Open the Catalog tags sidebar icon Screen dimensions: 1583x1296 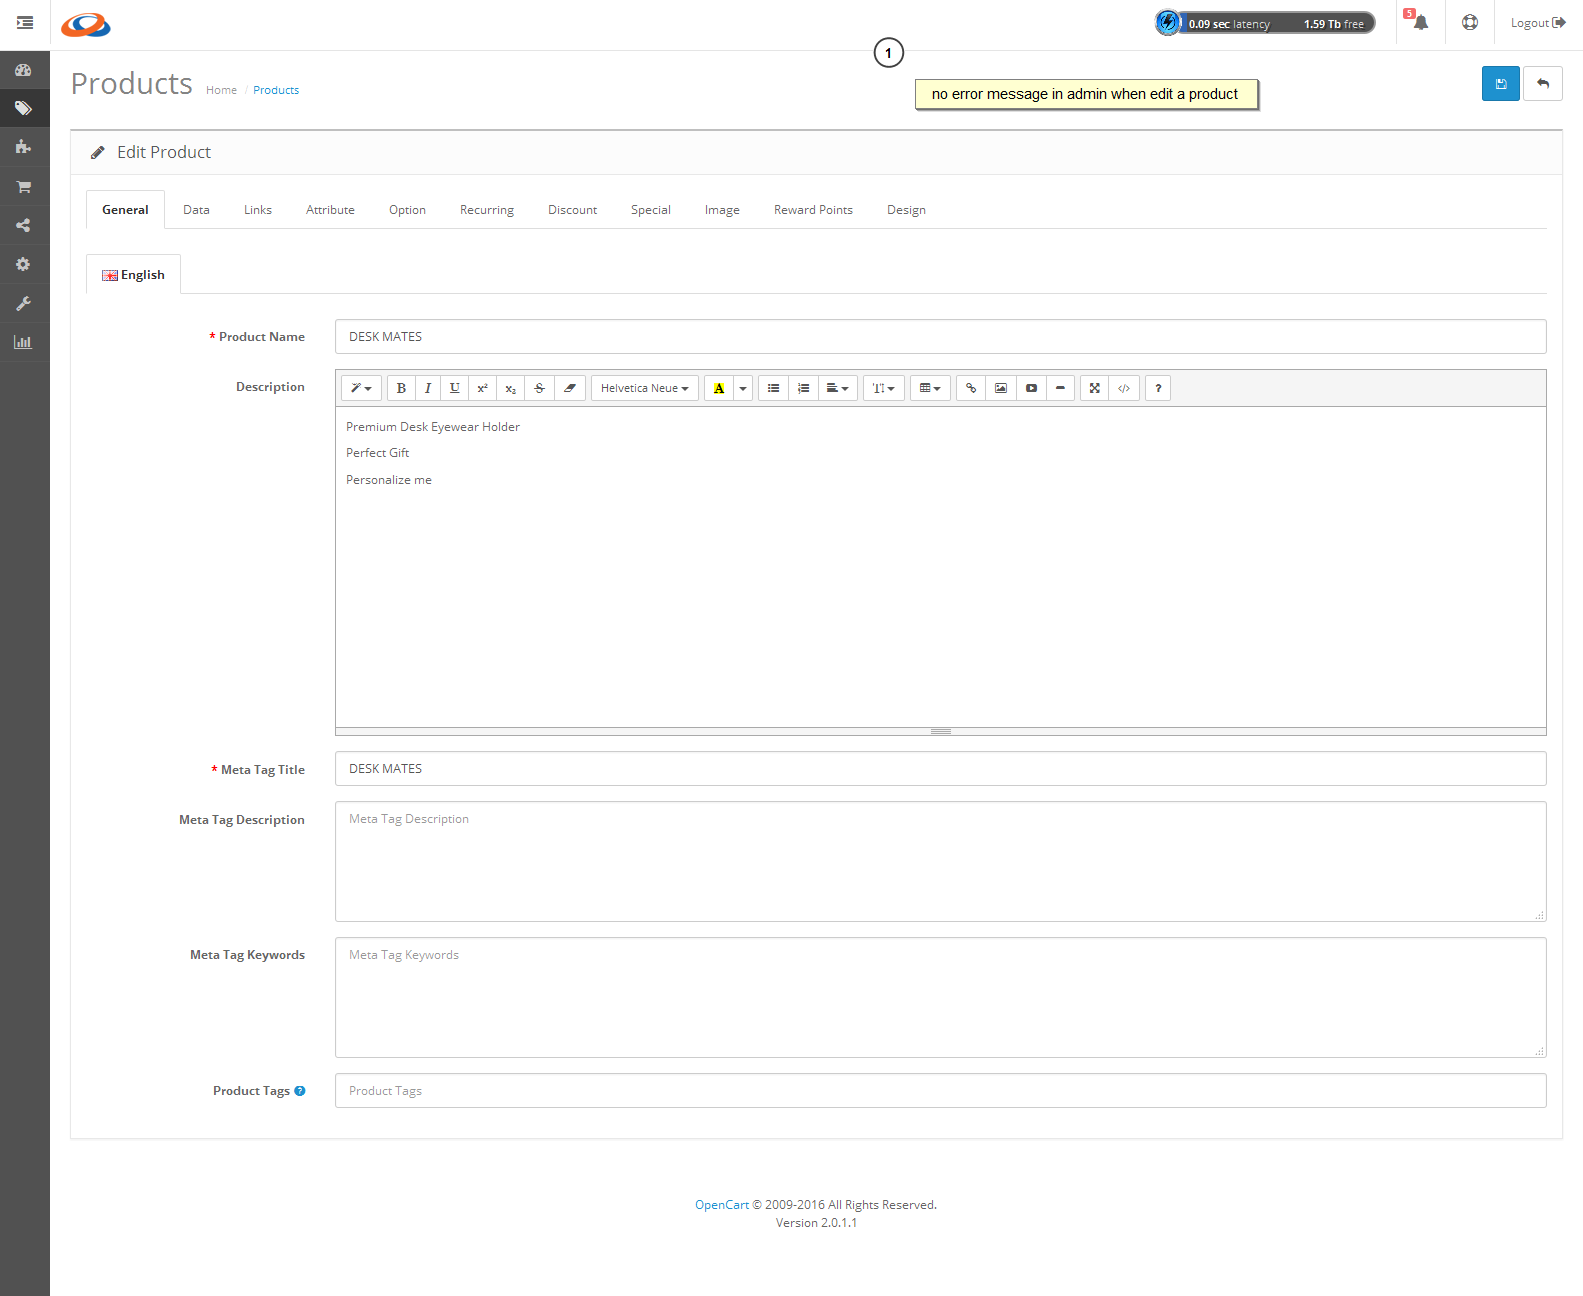click(x=24, y=108)
